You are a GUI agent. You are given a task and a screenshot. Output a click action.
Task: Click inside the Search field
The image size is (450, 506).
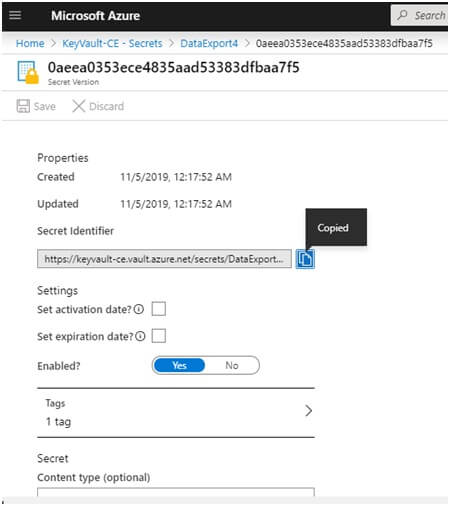(x=420, y=15)
